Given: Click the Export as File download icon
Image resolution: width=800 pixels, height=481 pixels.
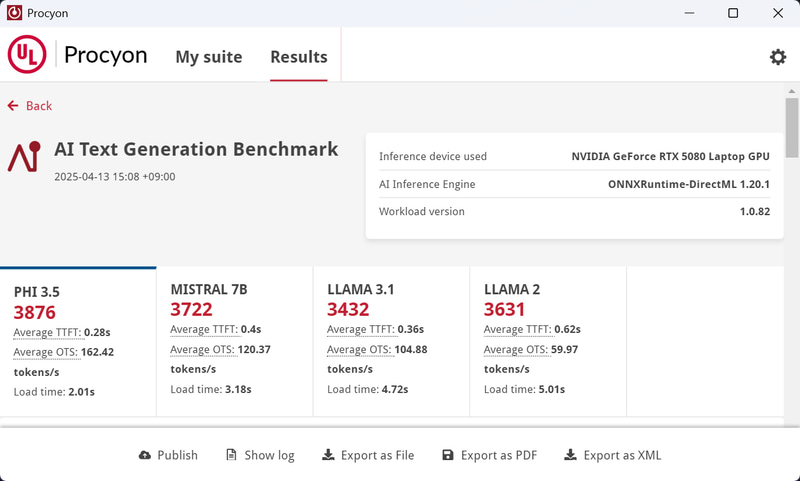Looking at the screenshot, I should tap(328, 454).
